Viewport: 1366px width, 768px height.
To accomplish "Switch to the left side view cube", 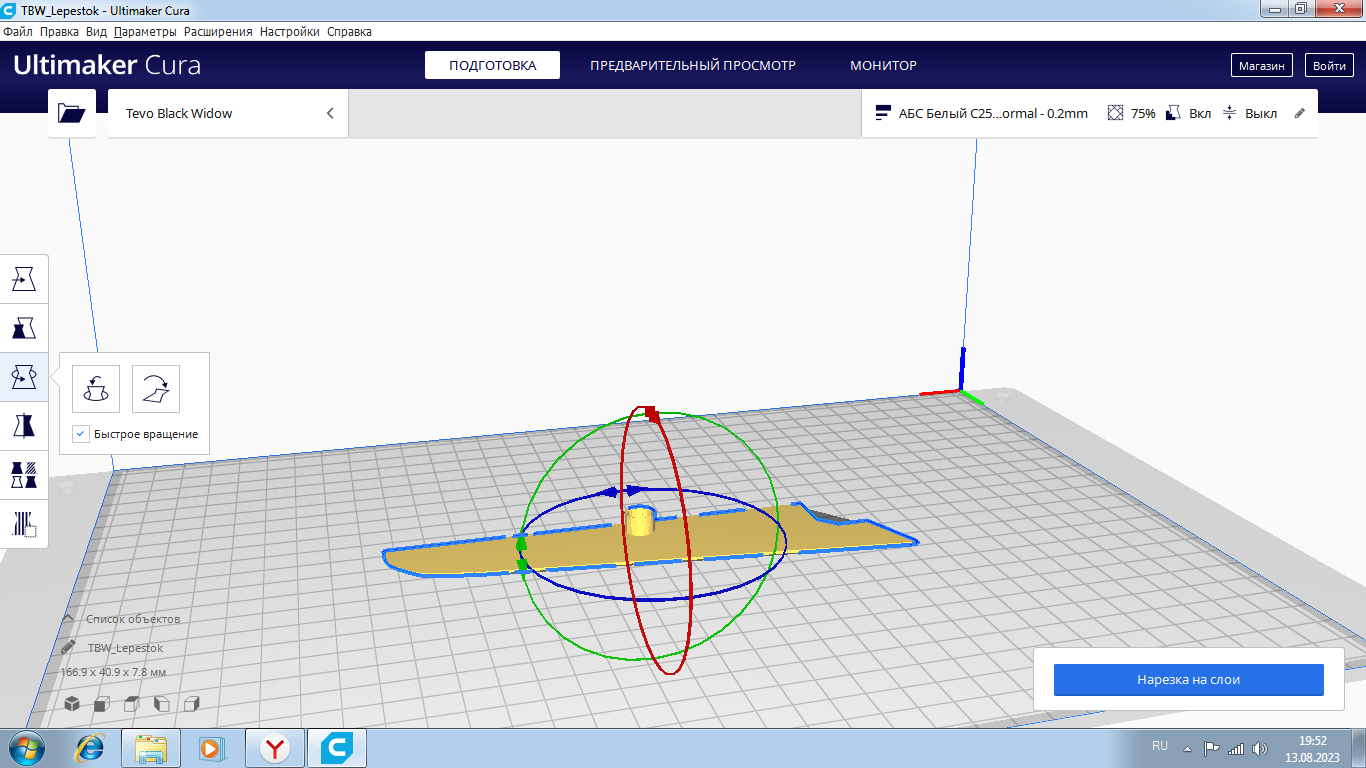I will tap(161, 704).
